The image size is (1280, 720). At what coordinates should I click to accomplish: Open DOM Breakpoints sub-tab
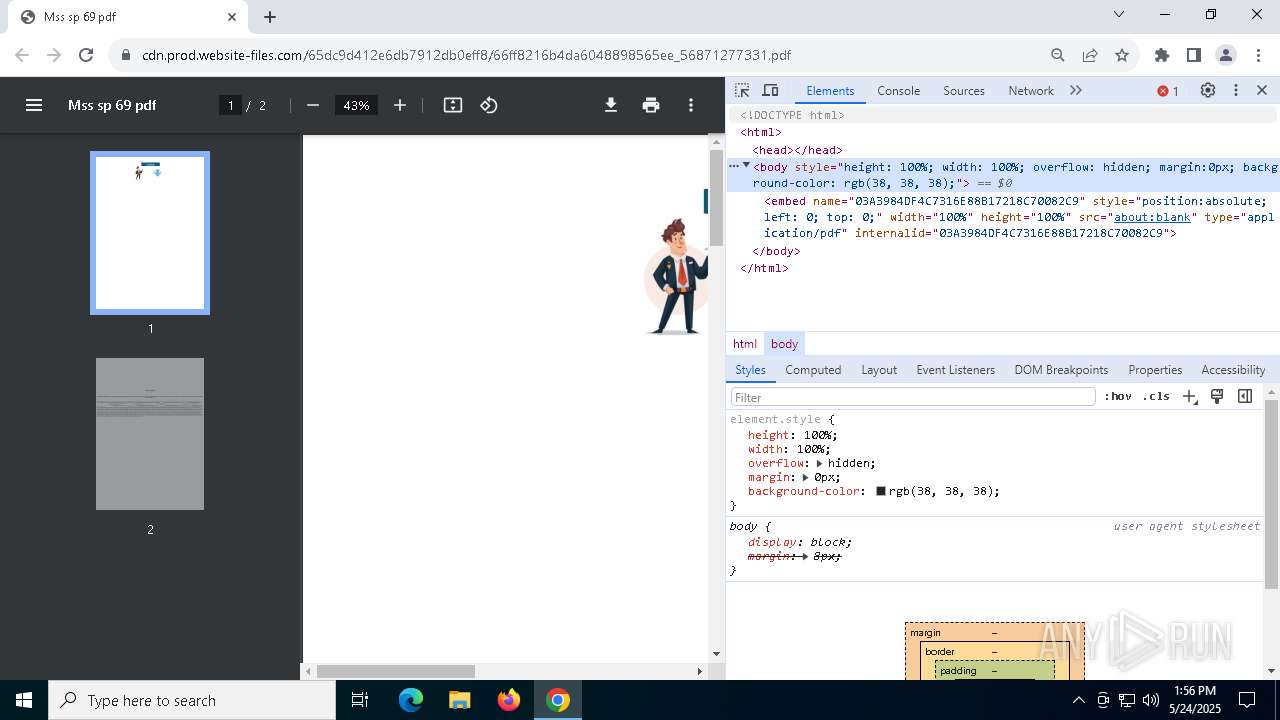[x=1061, y=369]
